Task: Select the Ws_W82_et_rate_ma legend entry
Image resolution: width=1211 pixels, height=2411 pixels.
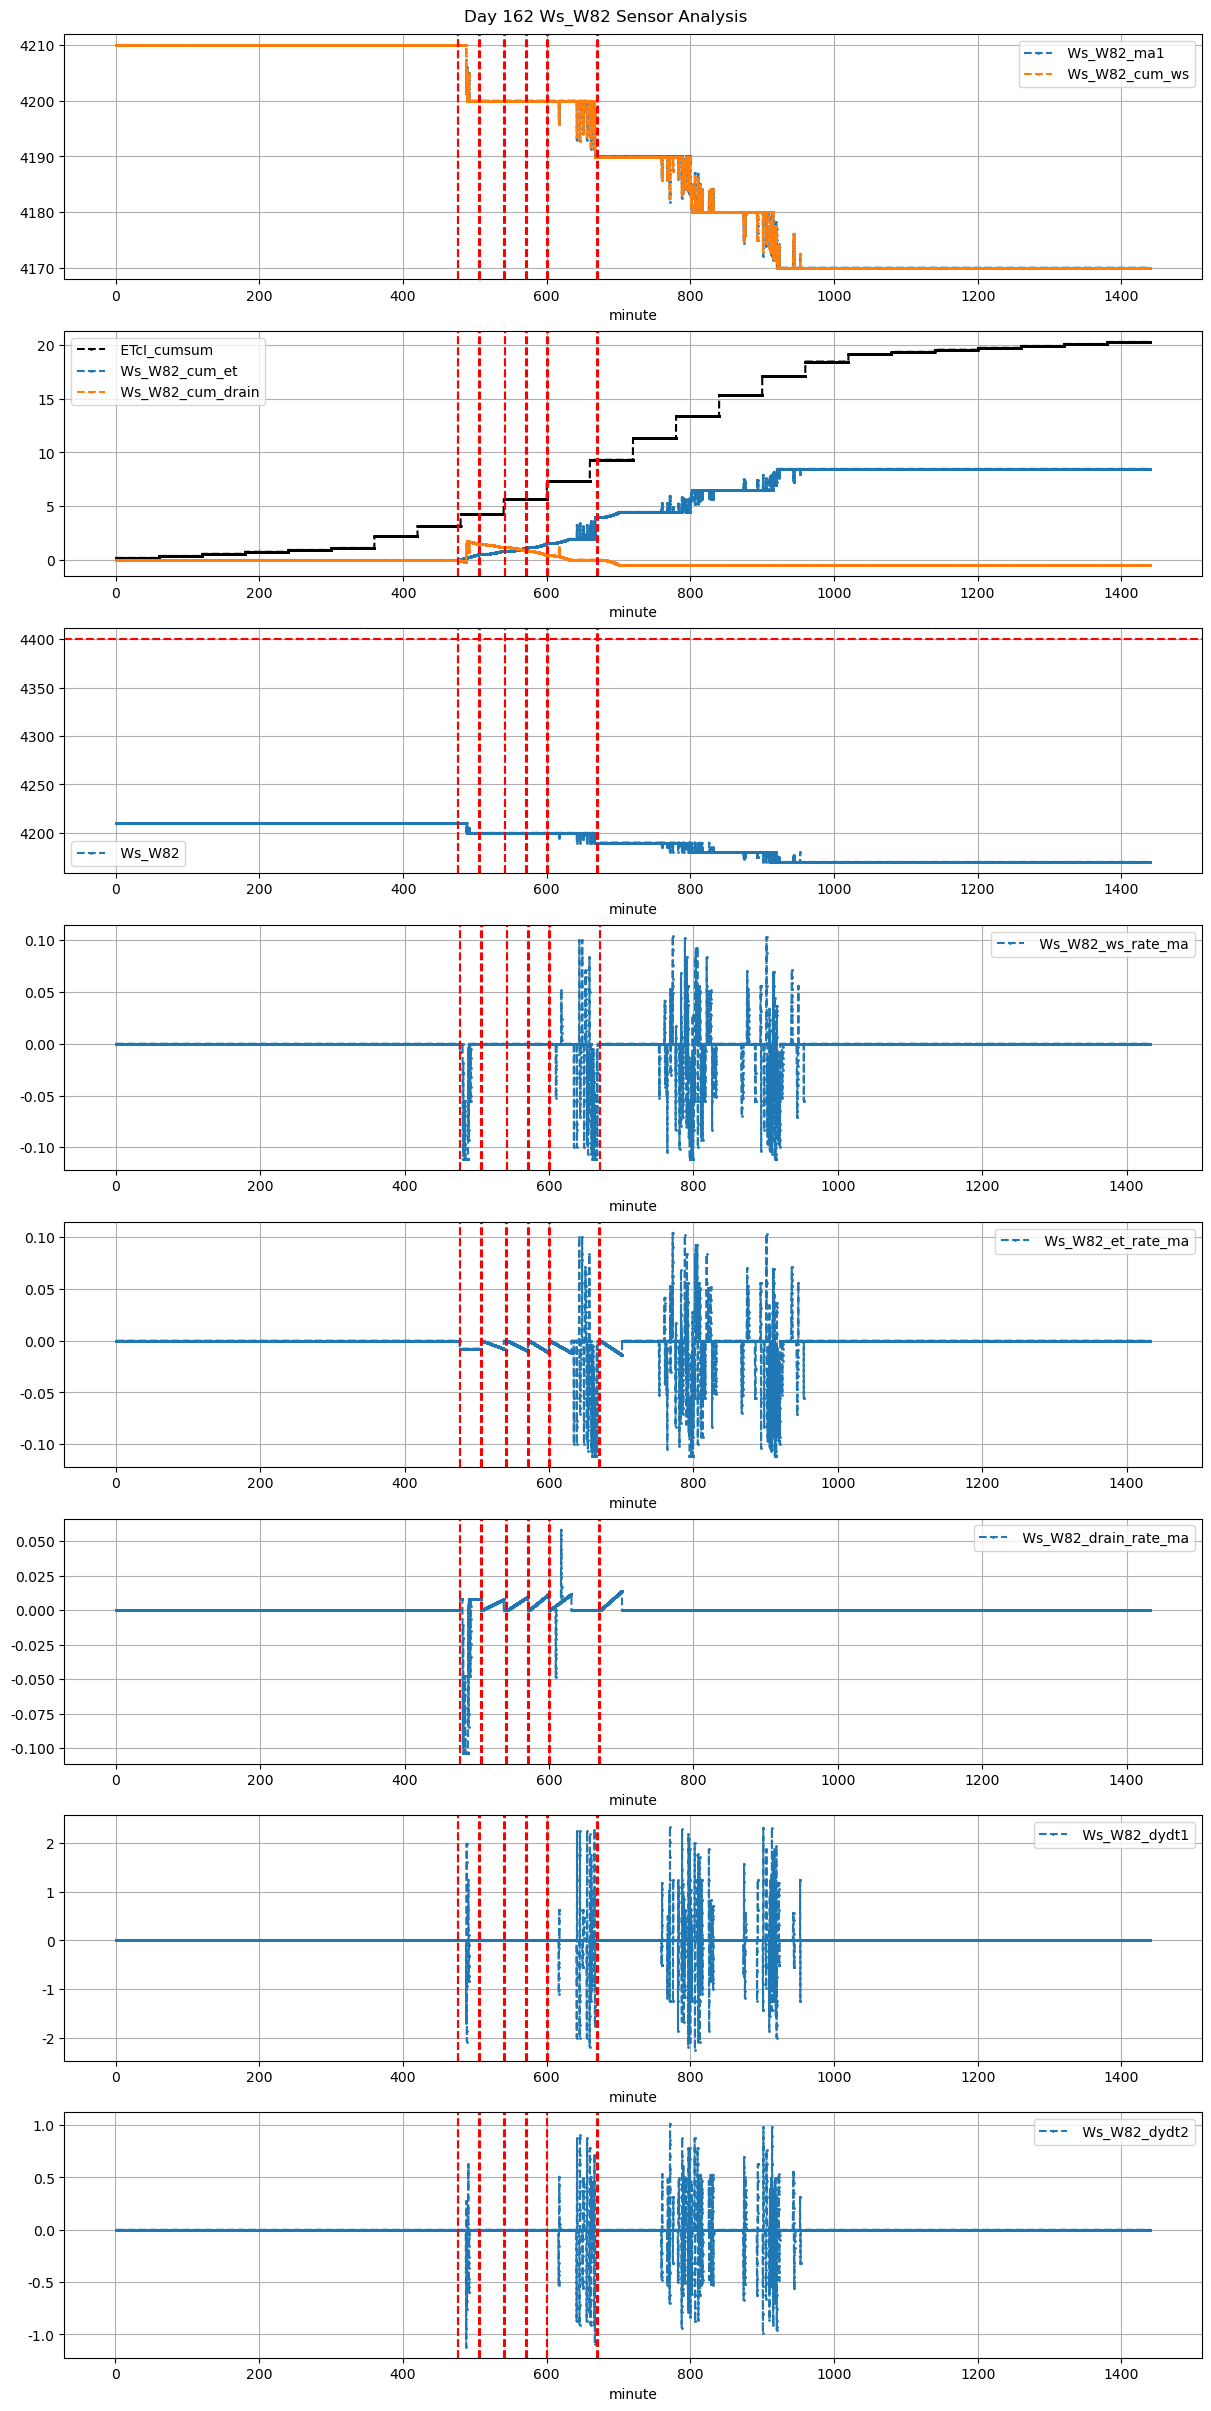Action: point(1116,1242)
